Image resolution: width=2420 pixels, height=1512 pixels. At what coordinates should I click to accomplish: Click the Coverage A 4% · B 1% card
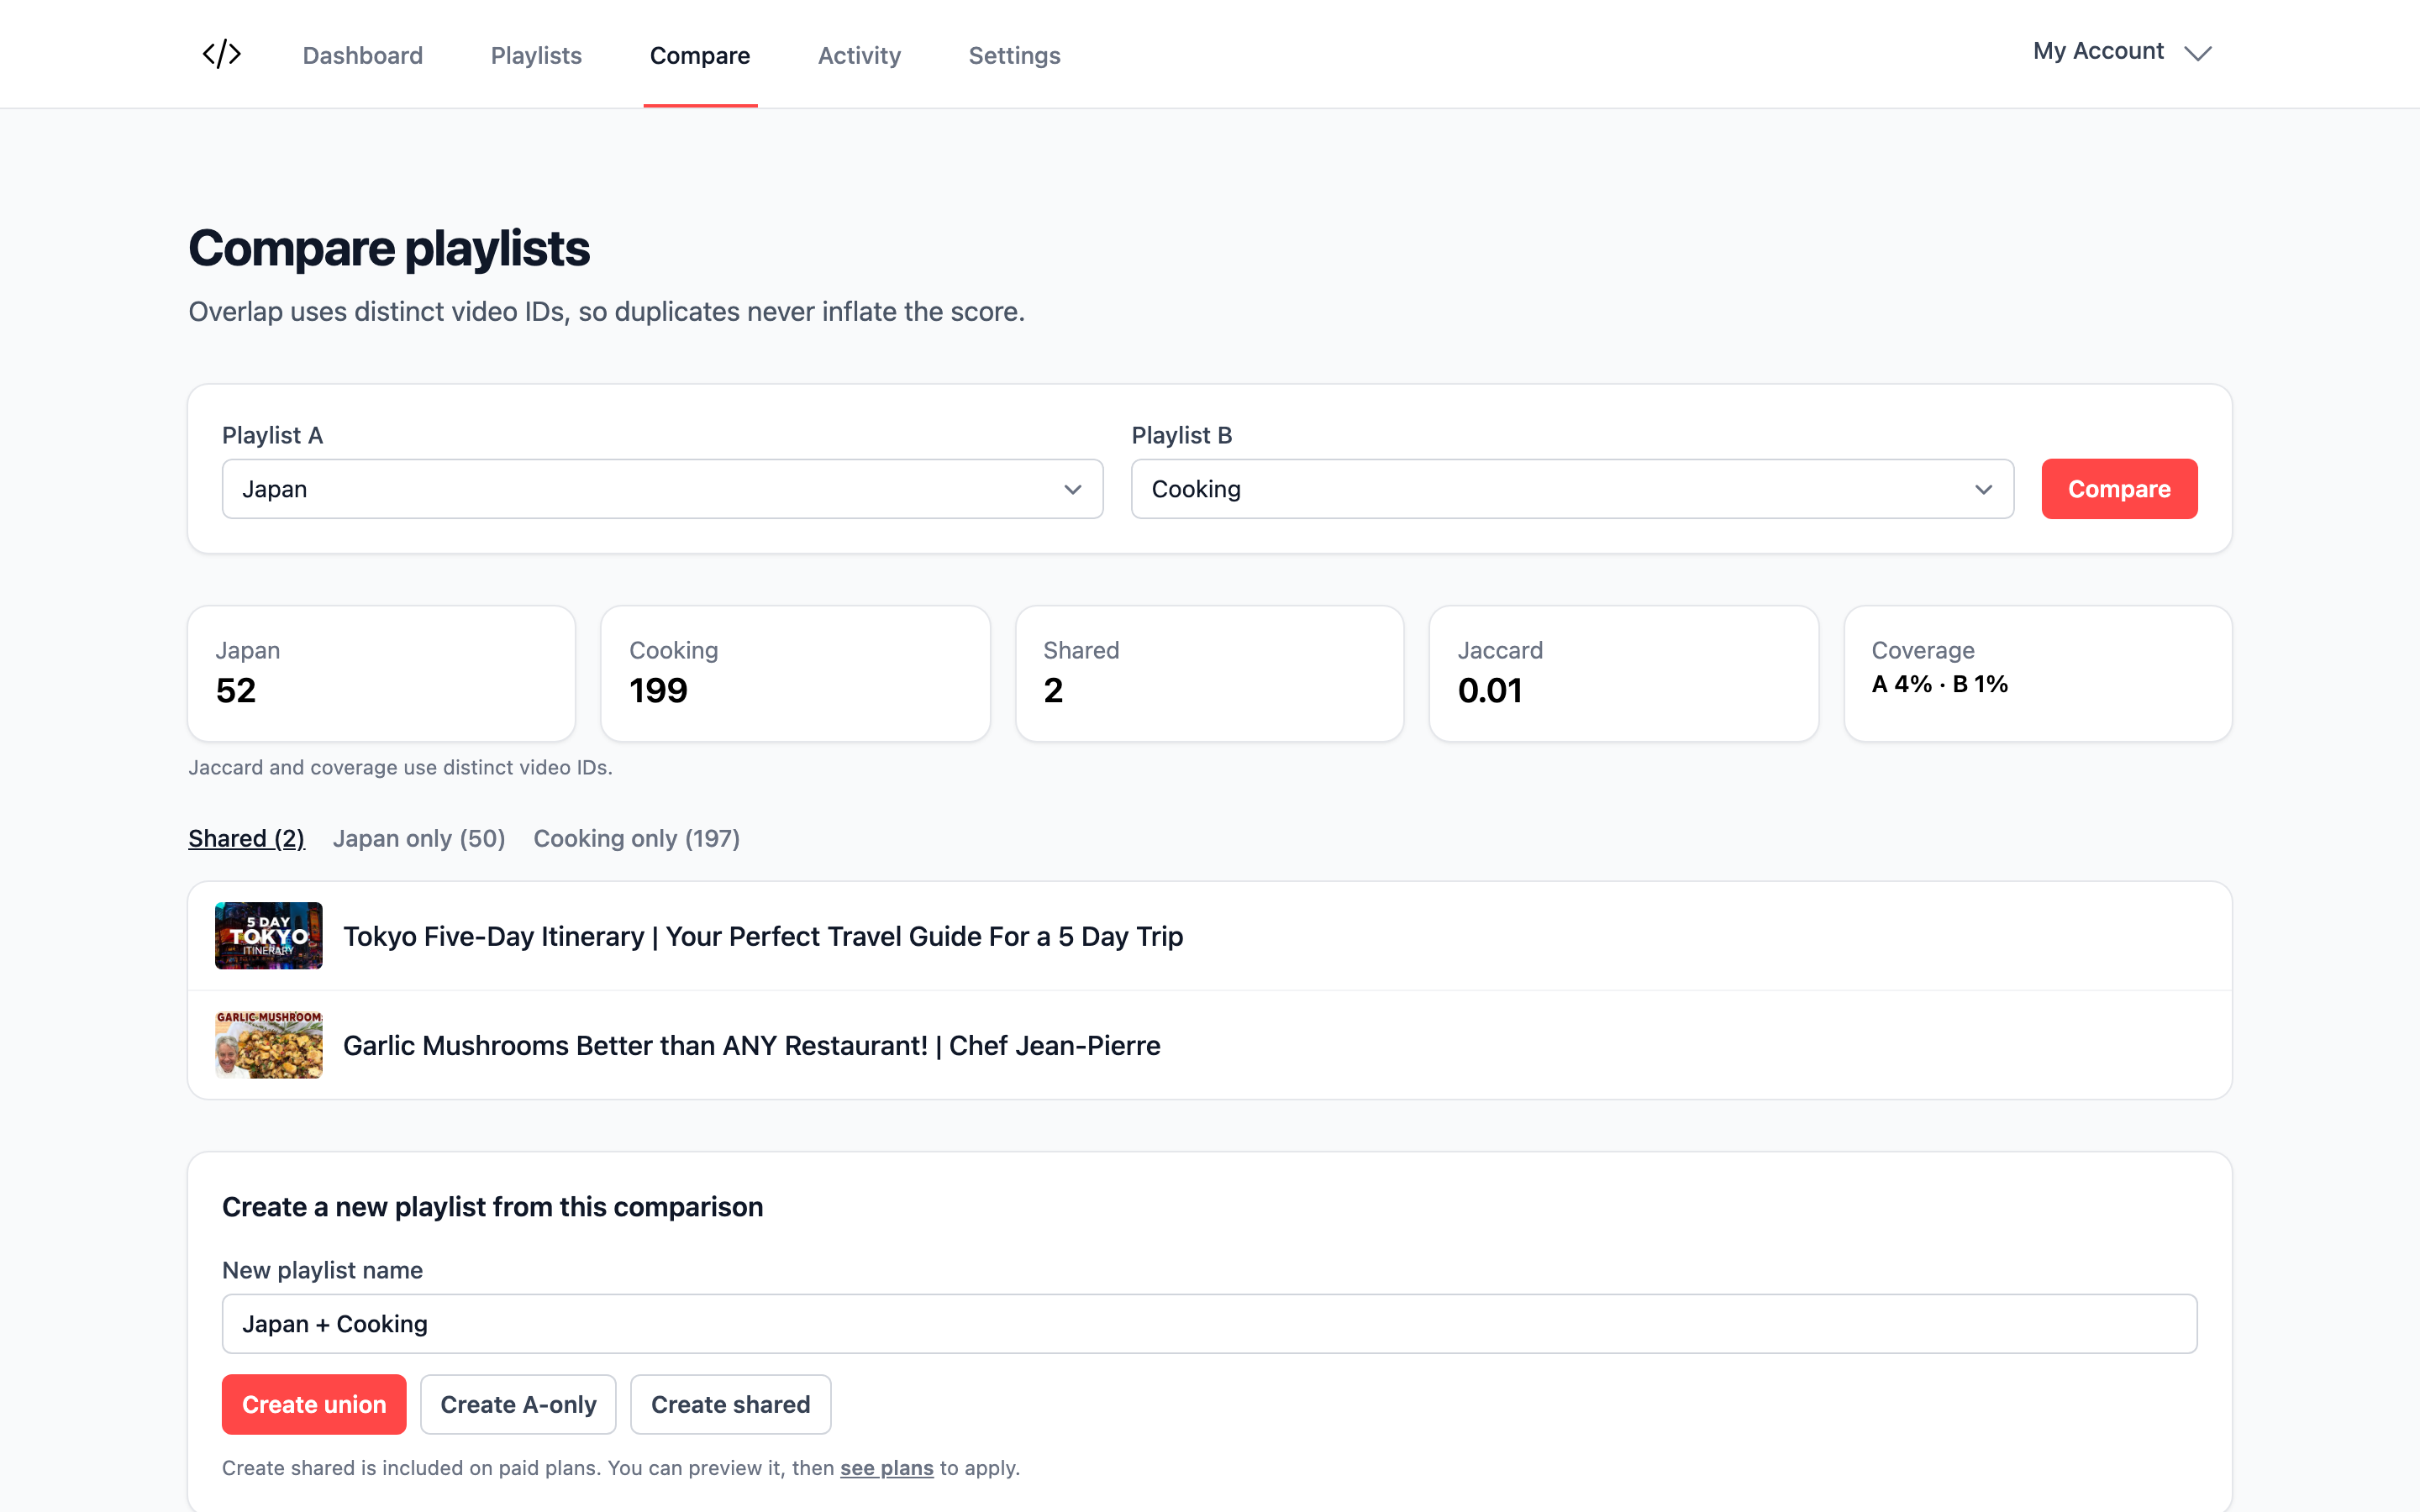tap(2037, 673)
